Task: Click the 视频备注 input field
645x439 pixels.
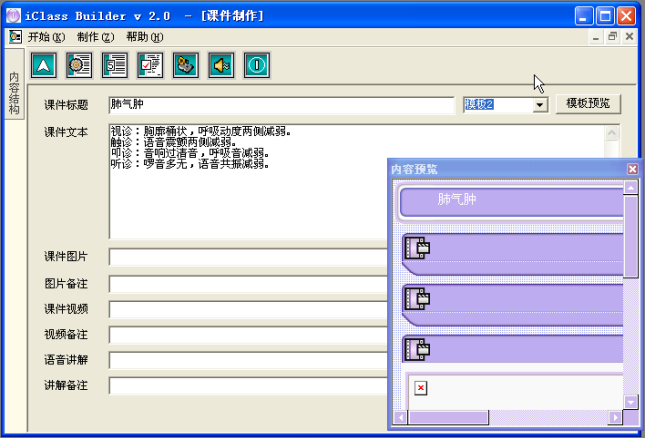Action: (x=248, y=334)
